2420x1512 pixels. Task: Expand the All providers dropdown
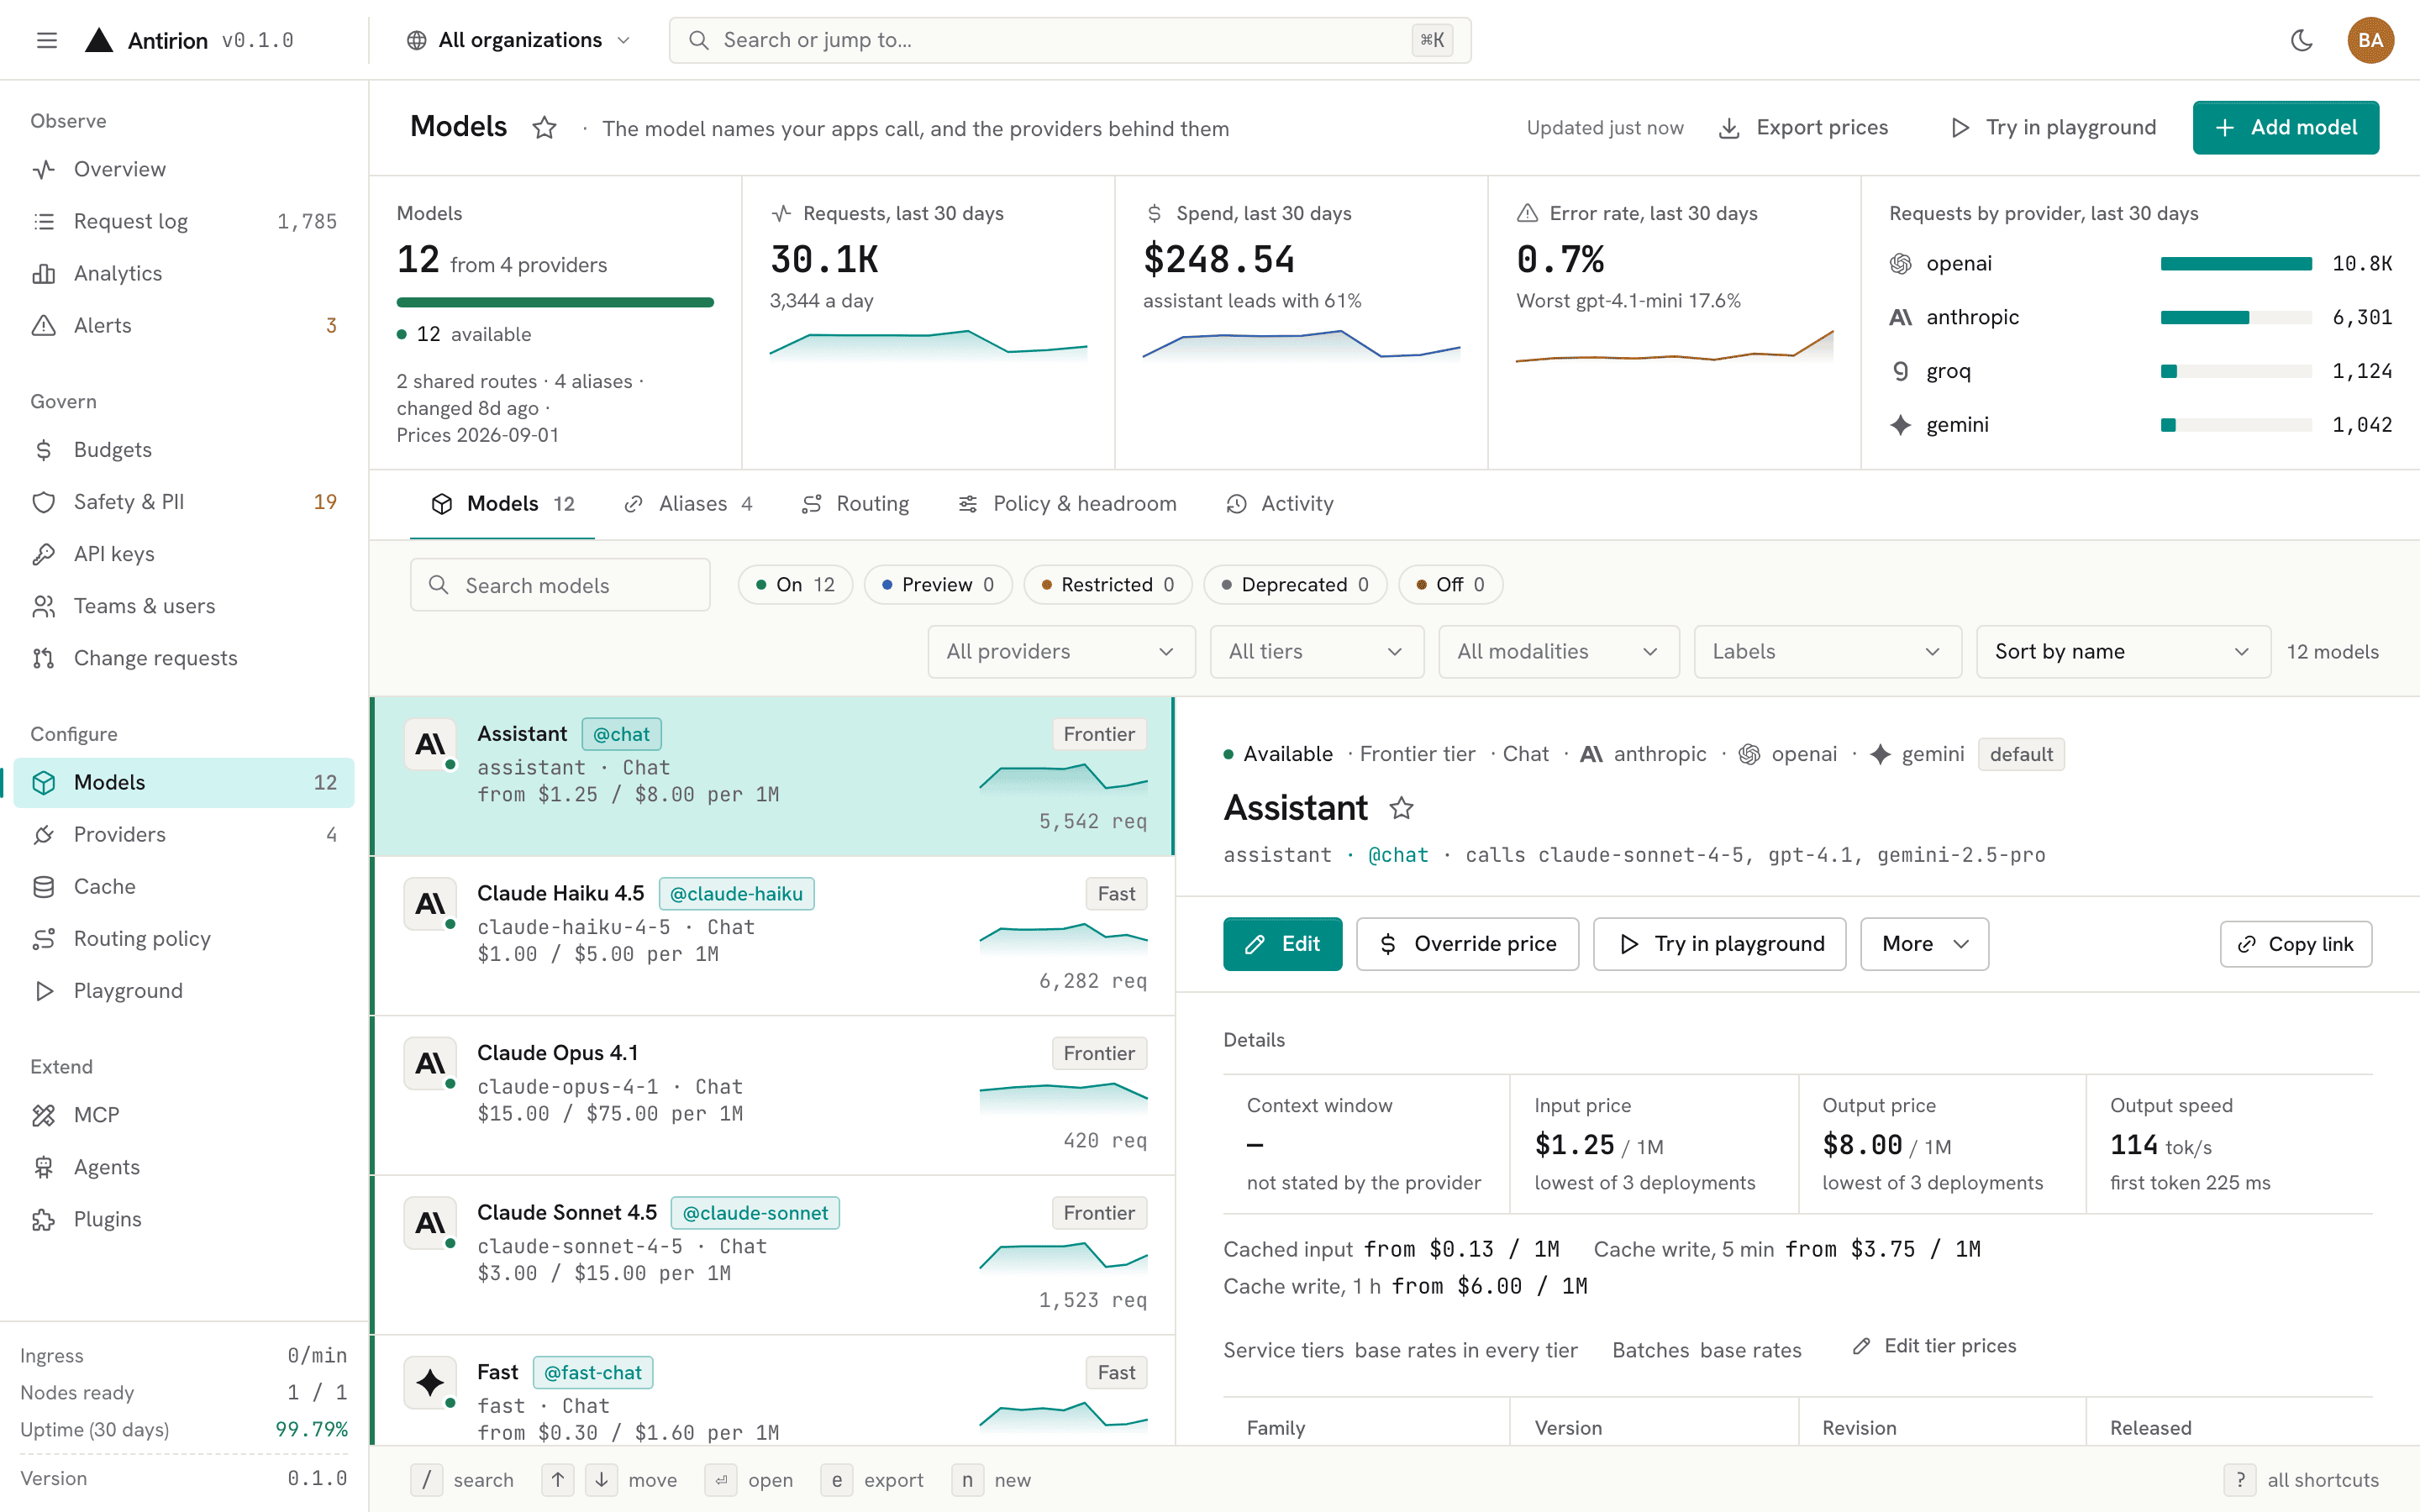point(1061,652)
